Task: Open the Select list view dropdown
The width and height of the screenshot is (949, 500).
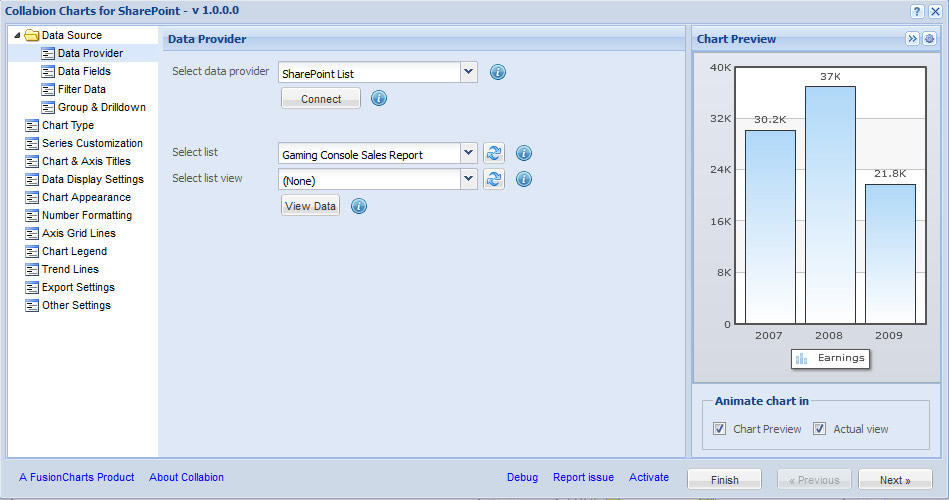Action: click(469, 179)
